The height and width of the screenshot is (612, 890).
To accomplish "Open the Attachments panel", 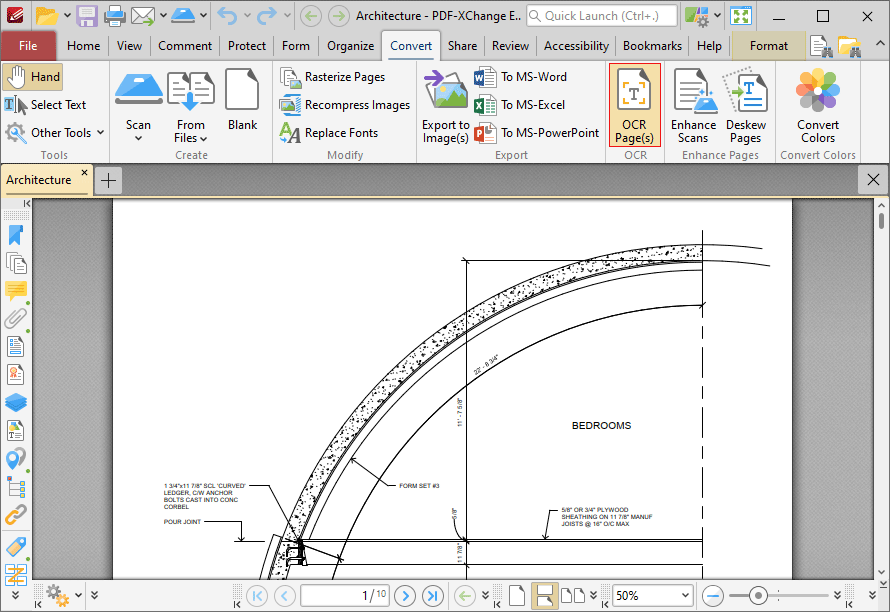I will tap(15, 318).
